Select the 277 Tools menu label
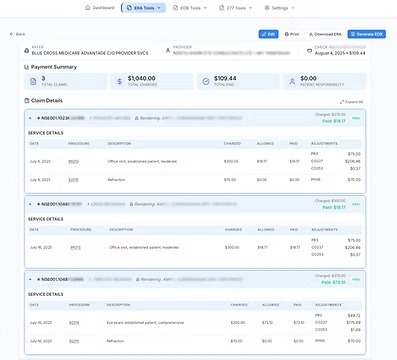397x360 pixels. (236, 8)
